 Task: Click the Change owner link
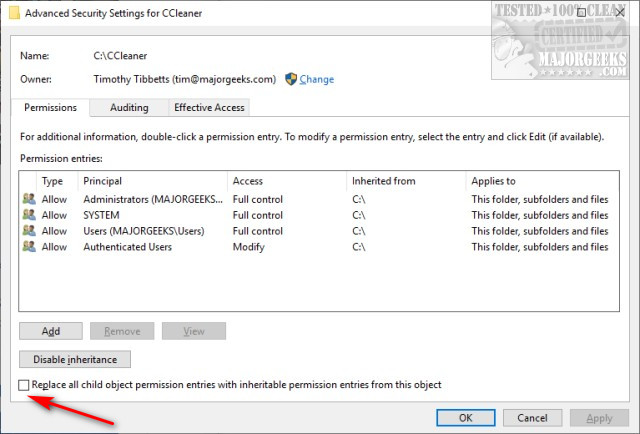(x=316, y=80)
